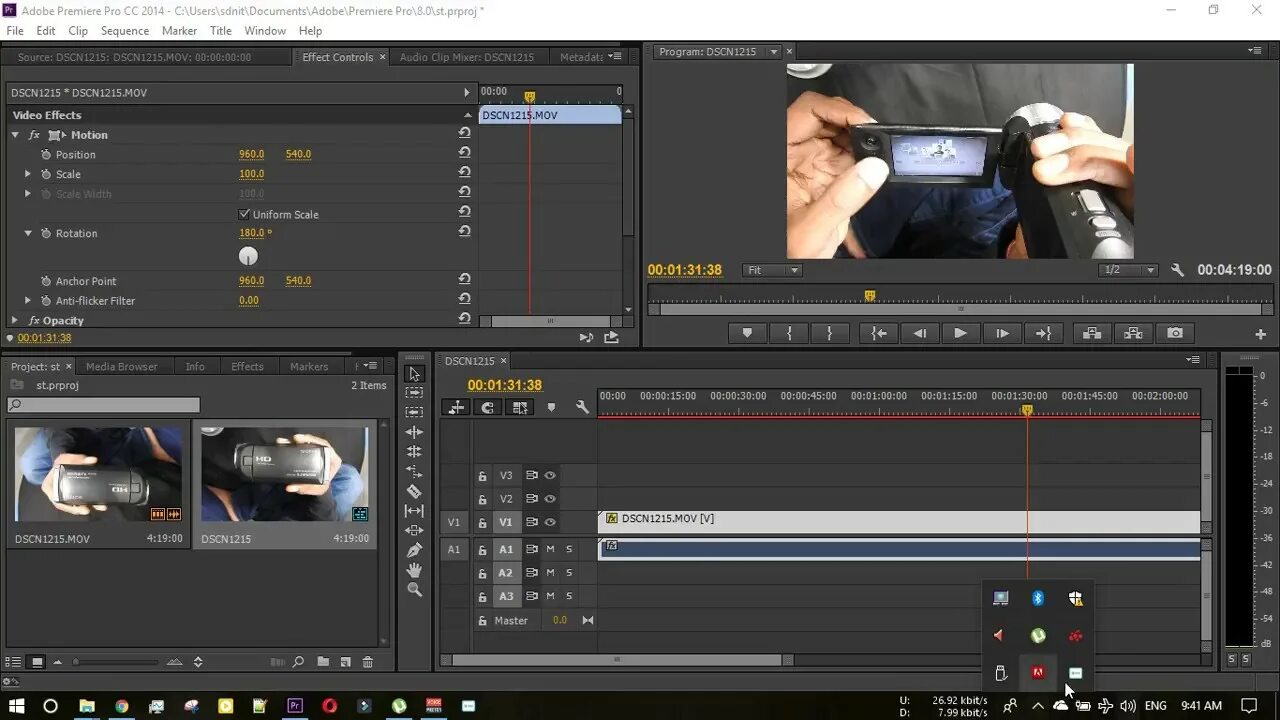The width and height of the screenshot is (1280, 720).
Task: Click the Position X value 960.0
Action: 251,154
